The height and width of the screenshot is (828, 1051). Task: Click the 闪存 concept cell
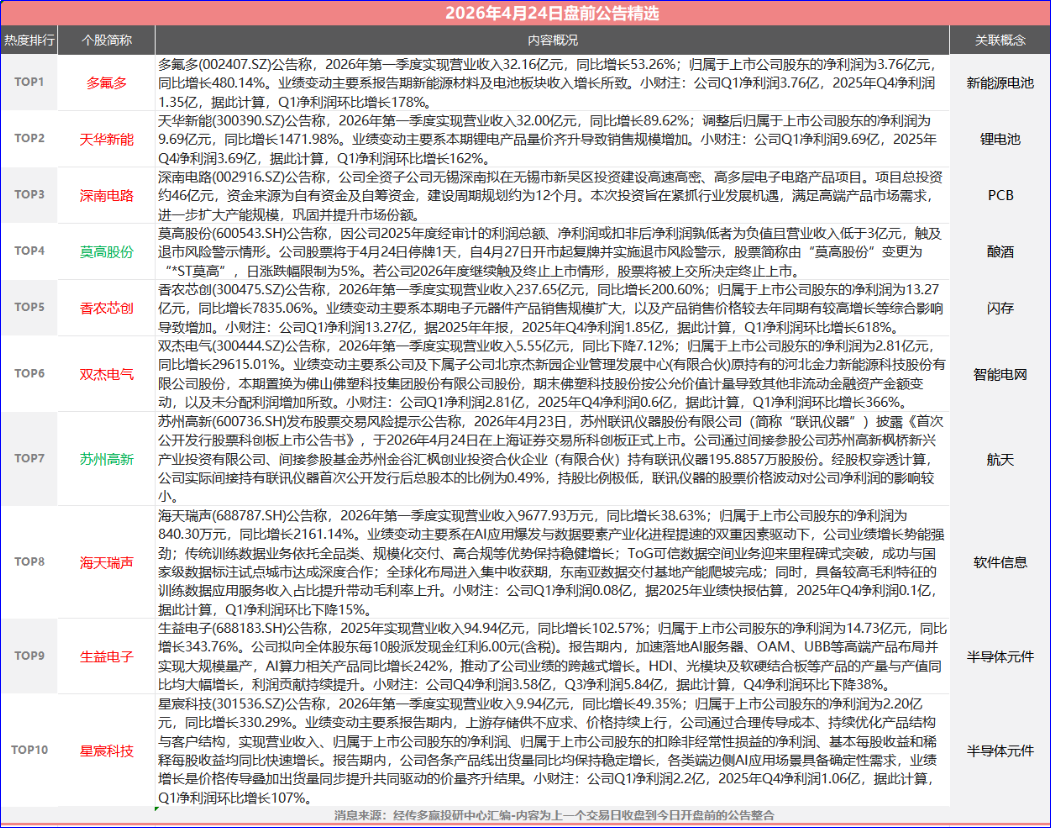[1000, 308]
